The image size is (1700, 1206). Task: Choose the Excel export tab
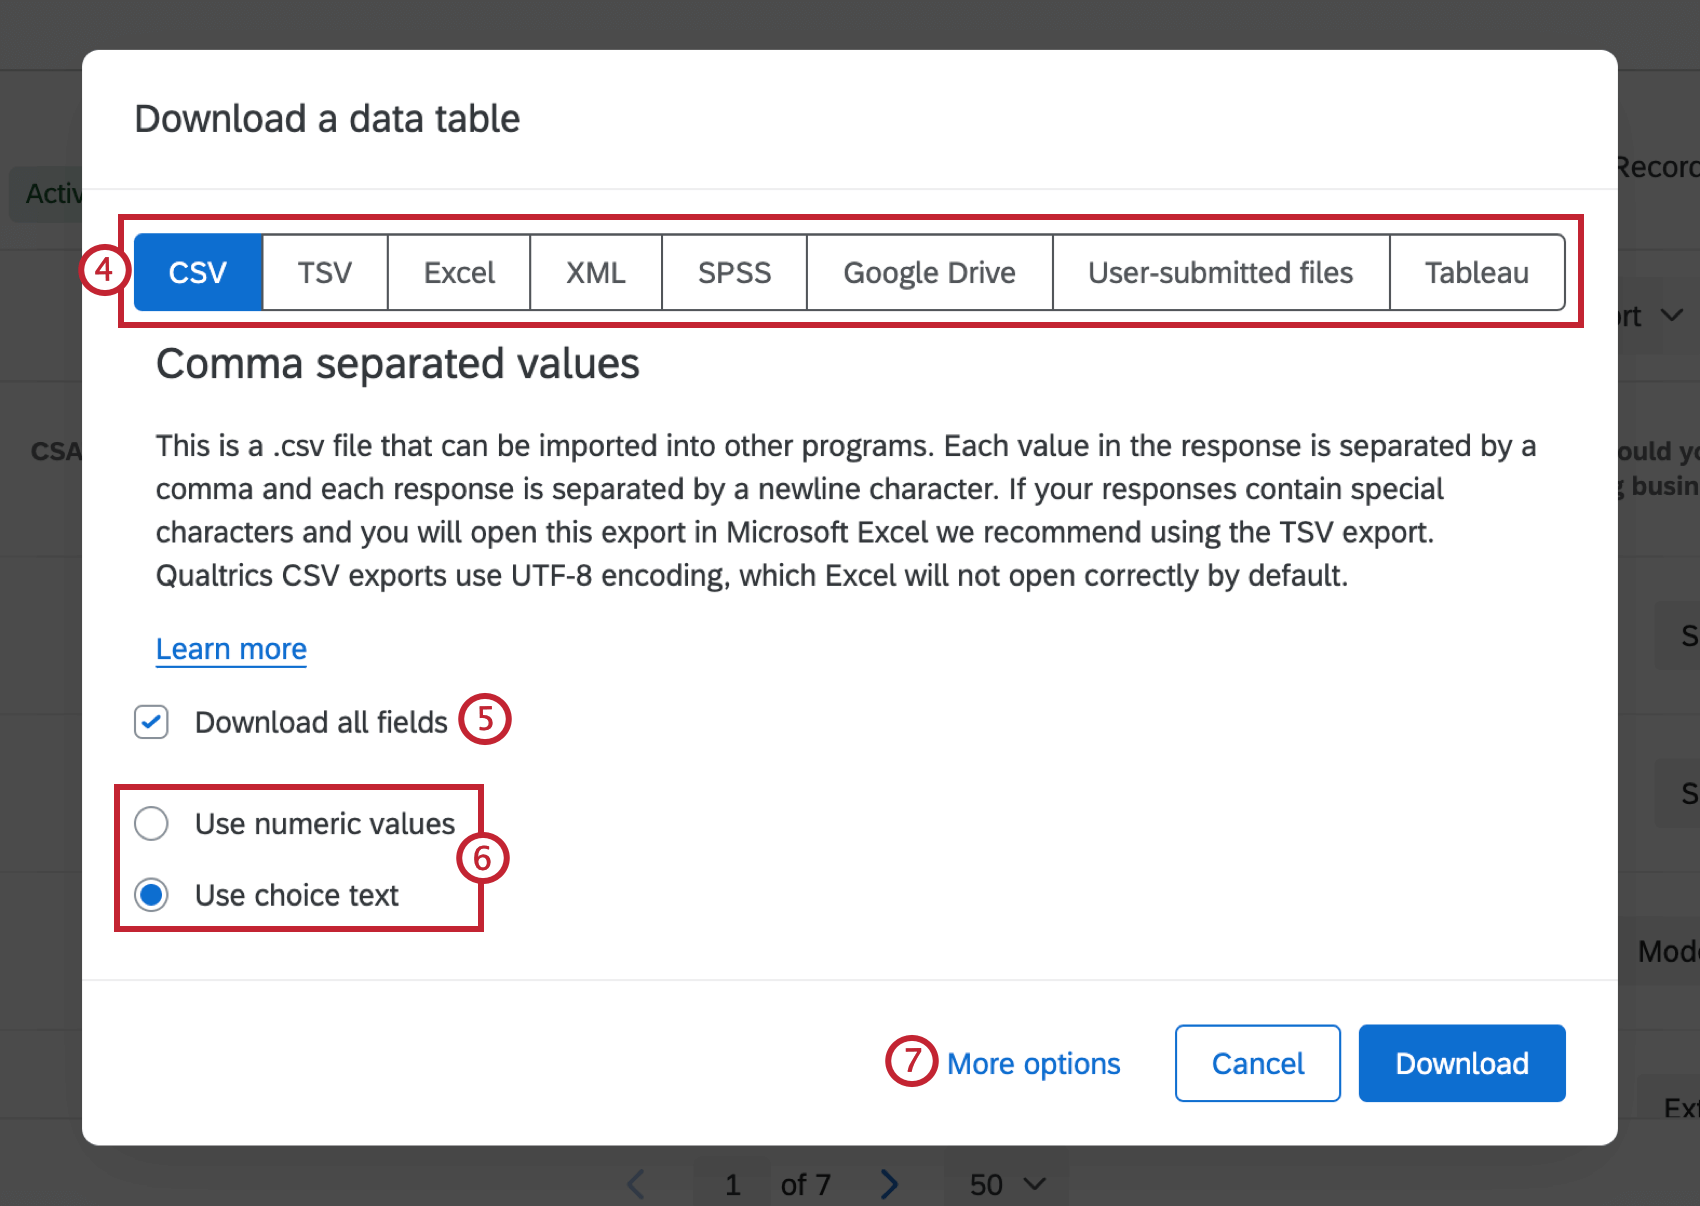[459, 272]
